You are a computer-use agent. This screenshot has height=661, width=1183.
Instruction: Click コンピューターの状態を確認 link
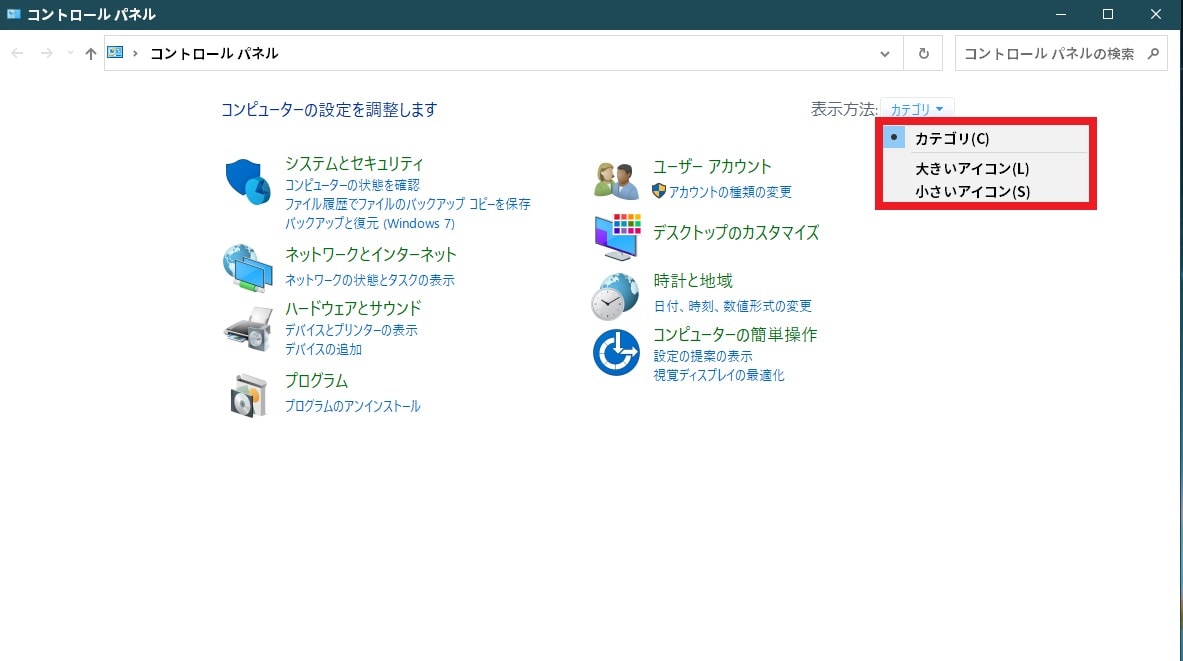352,185
